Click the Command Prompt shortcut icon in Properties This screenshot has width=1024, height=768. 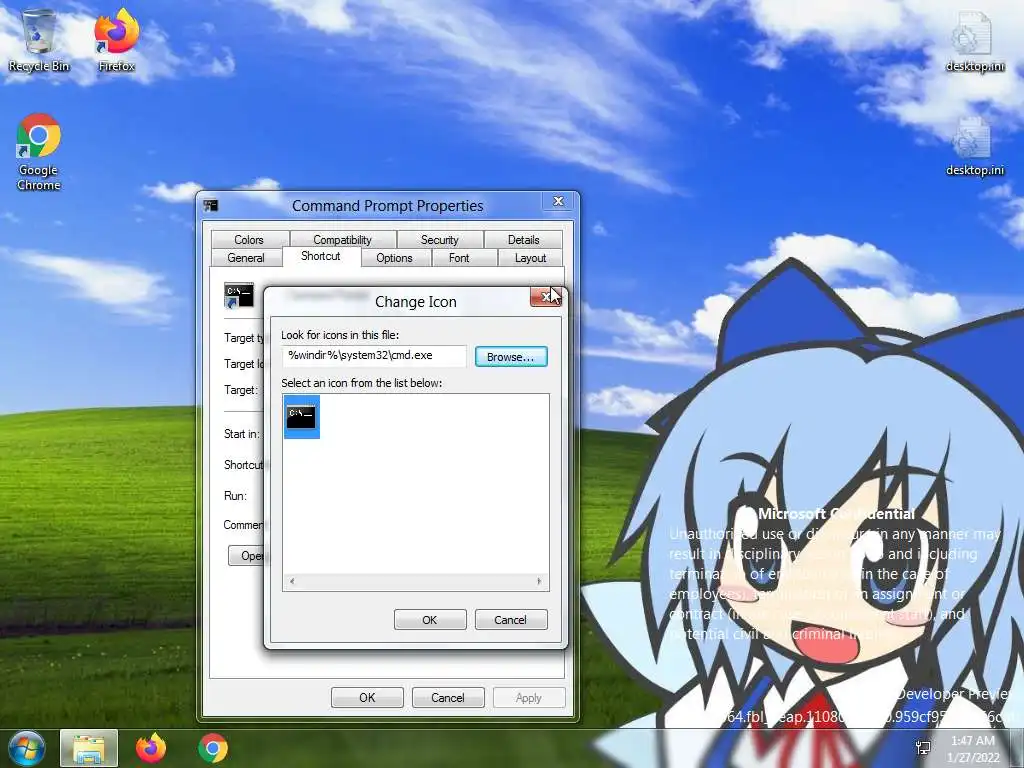tap(238, 295)
